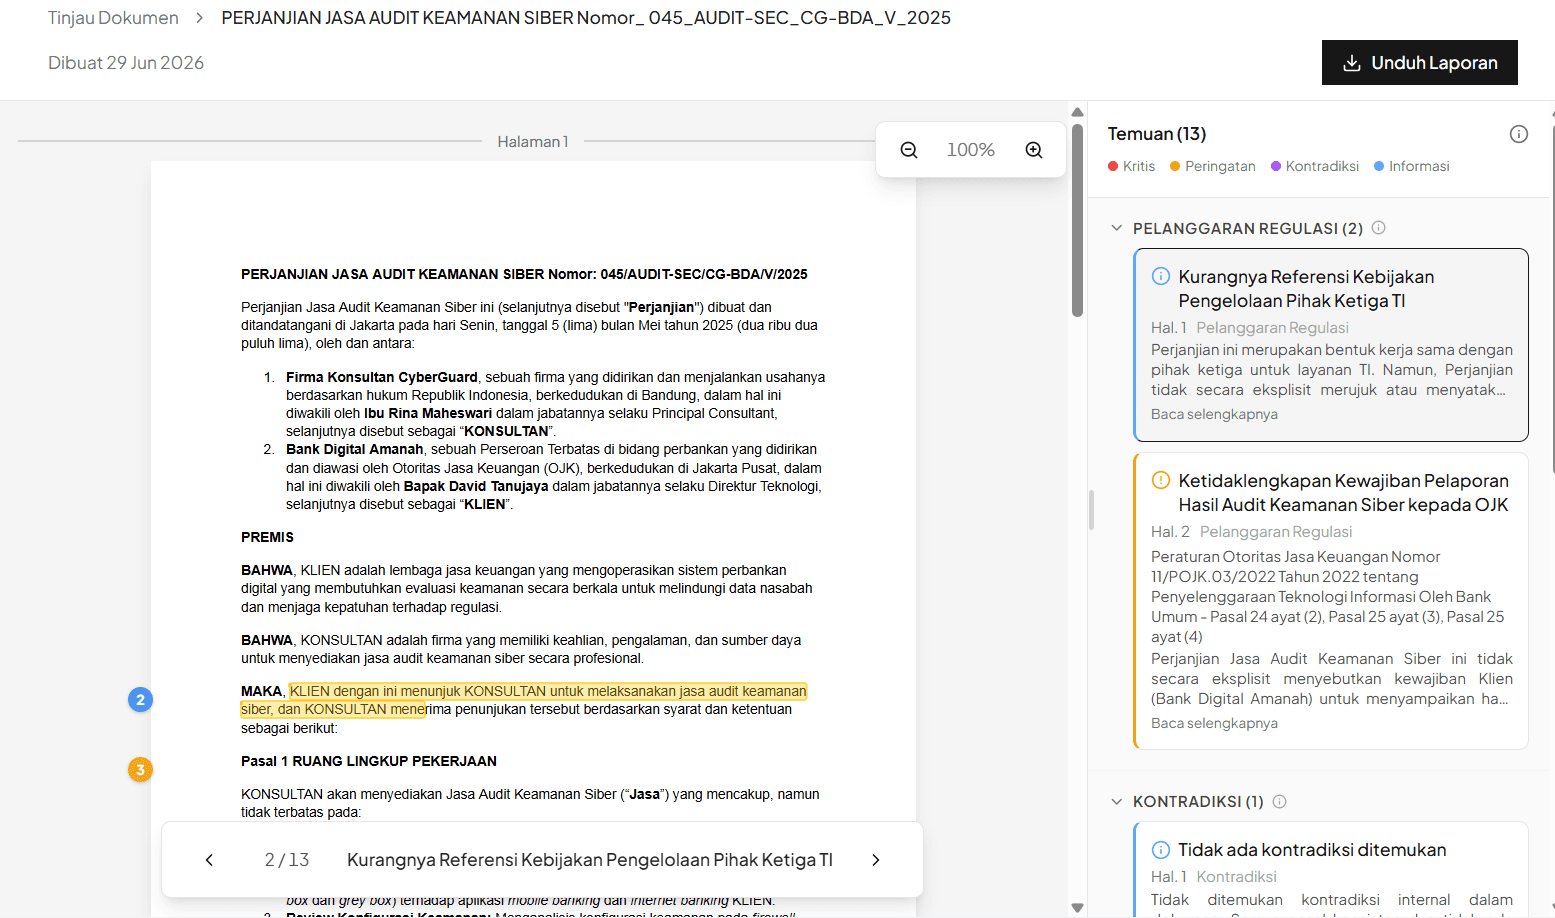Filter findings by Kritis legend
This screenshot has height=918, width=1555.
pyautogui.click(x=1131, y=166)
